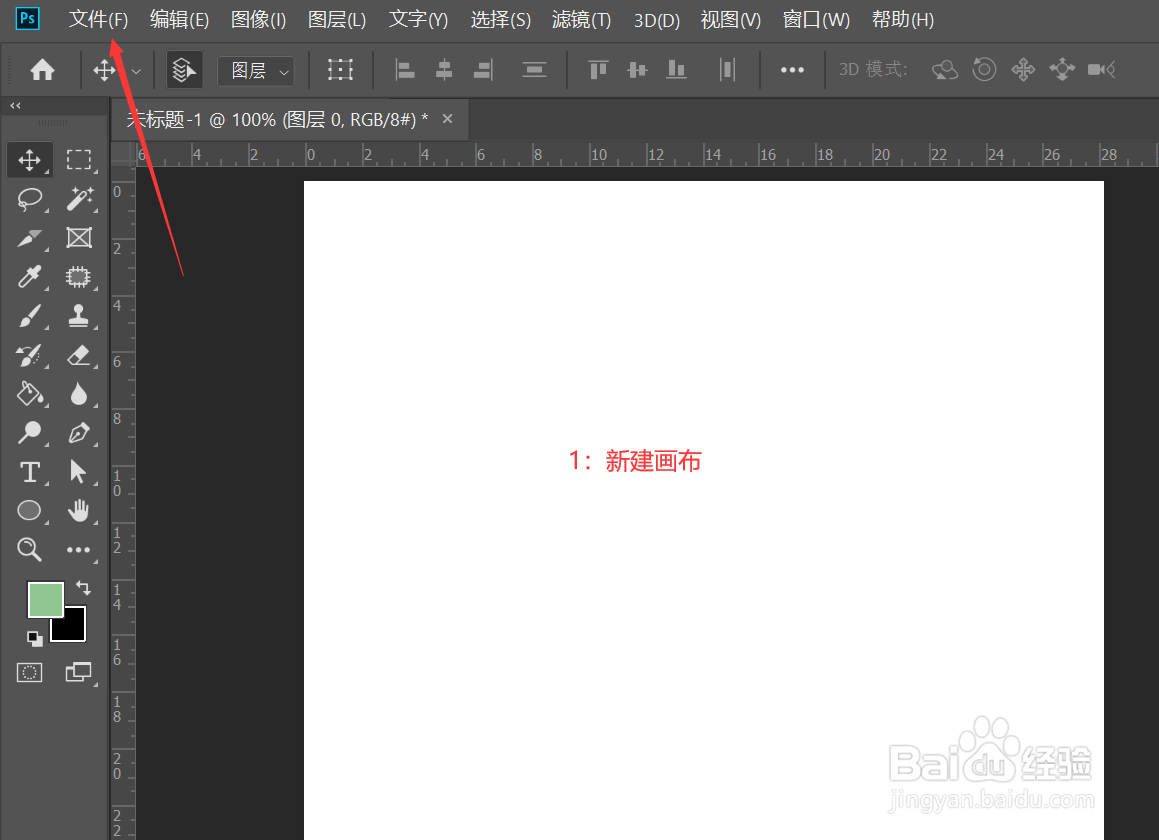Align top edges button
This screenshot has height=840, width=1159.
pyautogui.click(x=598, y=70)
